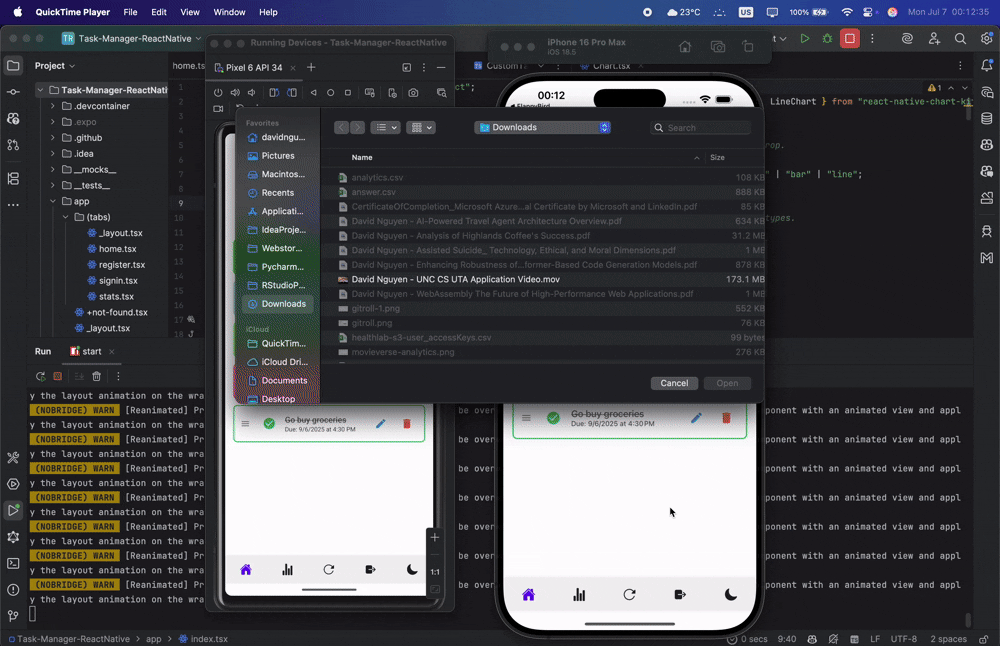Open the IDE settings gear icon
Viewport: 1000px width, 646px height.
click(987, 39)
